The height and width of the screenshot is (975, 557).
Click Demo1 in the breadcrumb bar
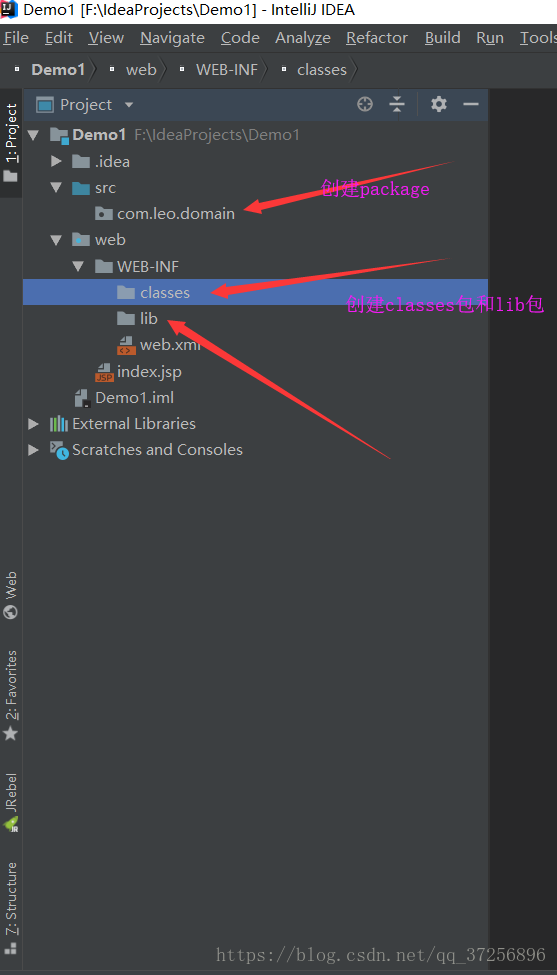click(58, 70)
